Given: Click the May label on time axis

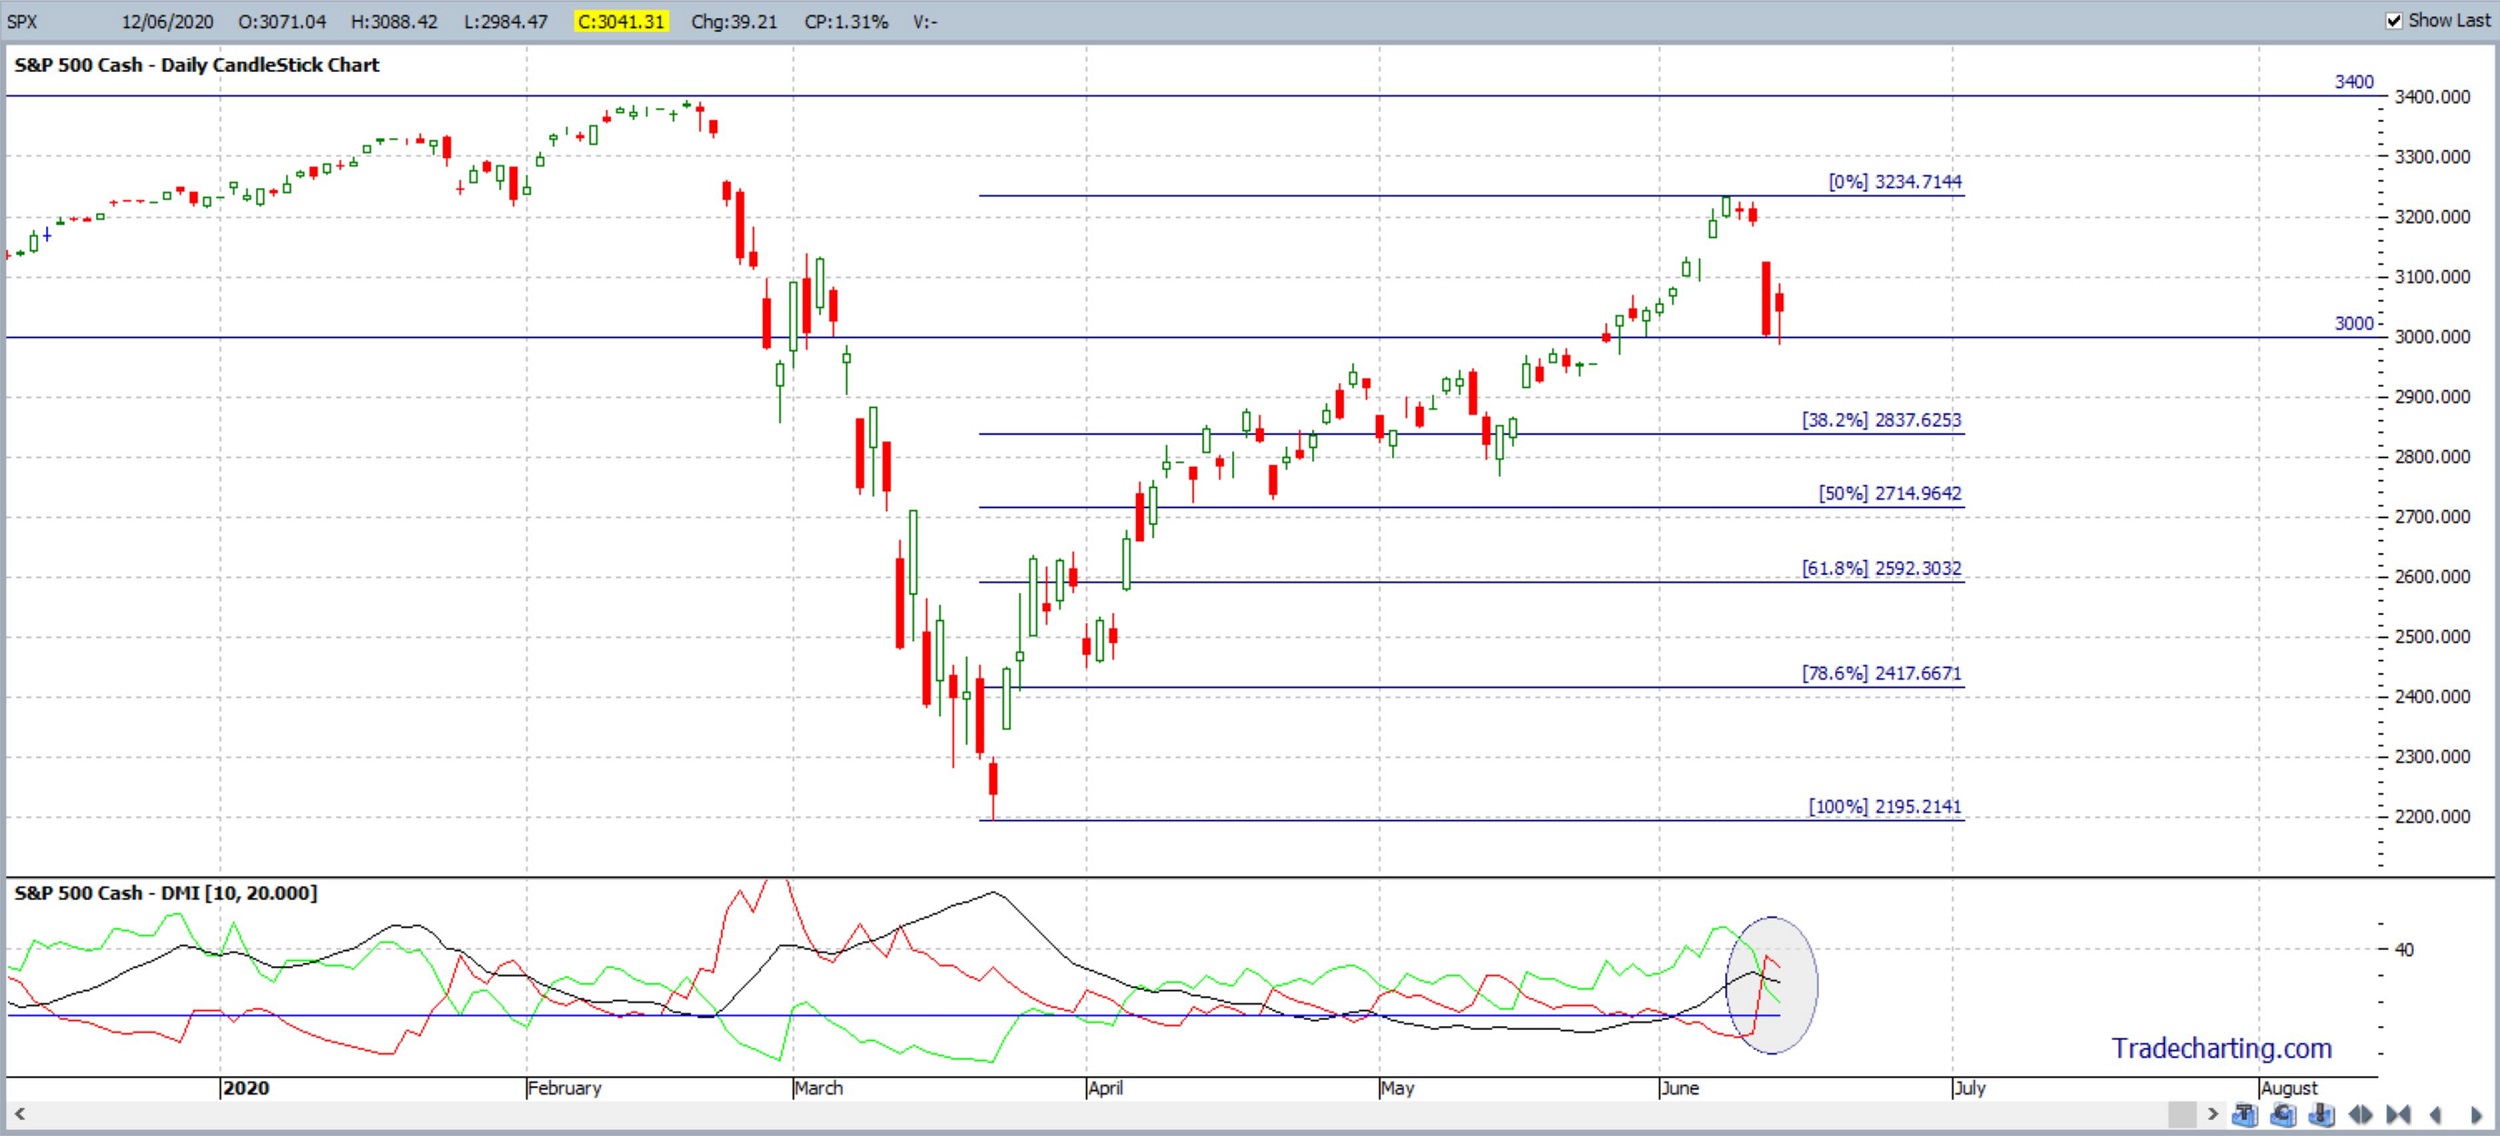Looking at the screenshot, I should click(x=1397, y=1088).
